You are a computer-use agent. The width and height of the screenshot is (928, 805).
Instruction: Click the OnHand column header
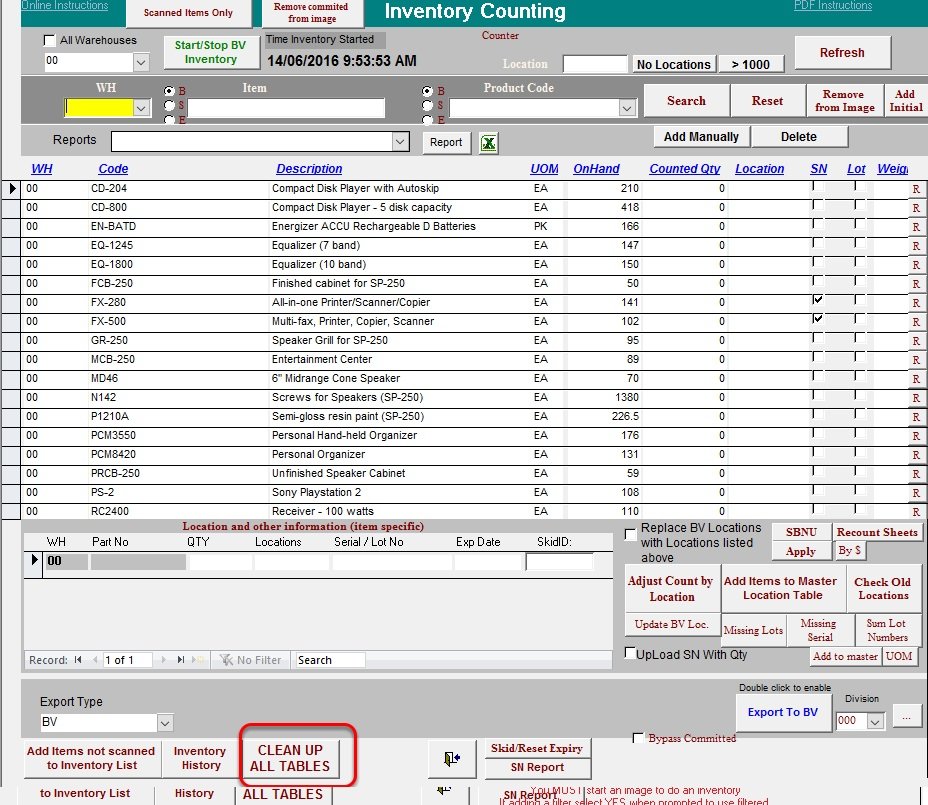(596, 169)
